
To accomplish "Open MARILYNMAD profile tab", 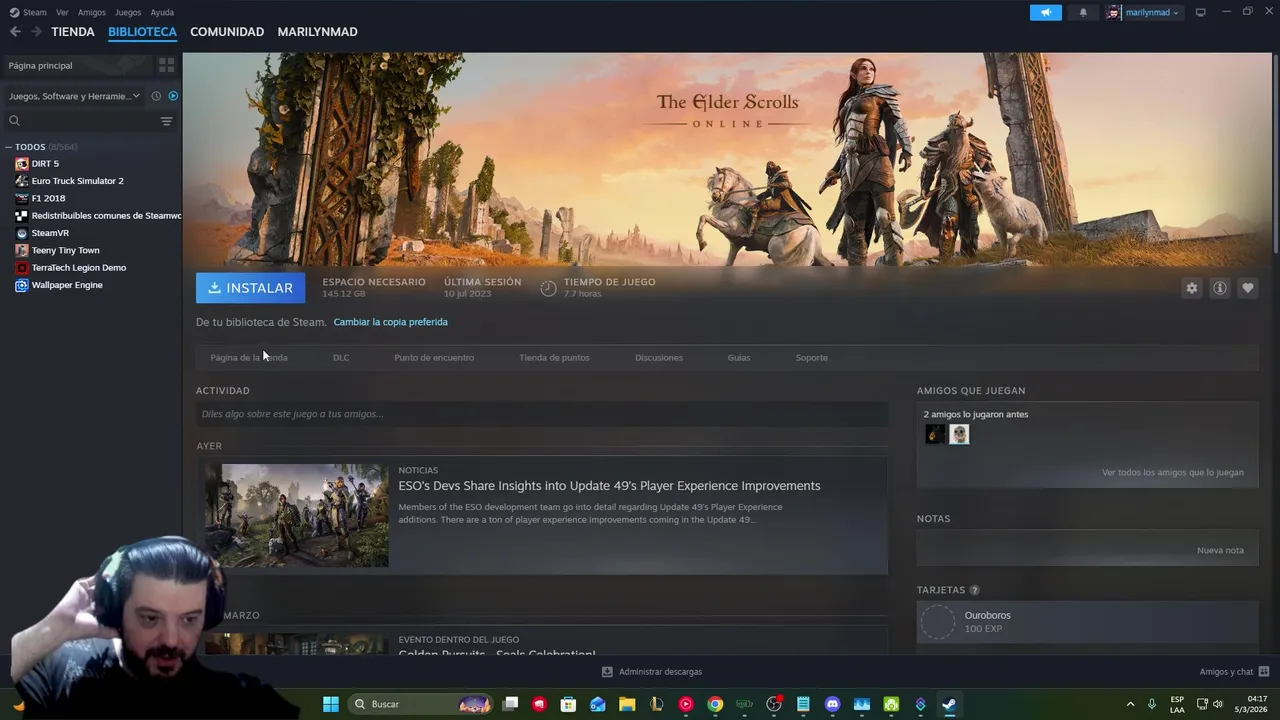I will pyautogui.click(x=317, y=32).
